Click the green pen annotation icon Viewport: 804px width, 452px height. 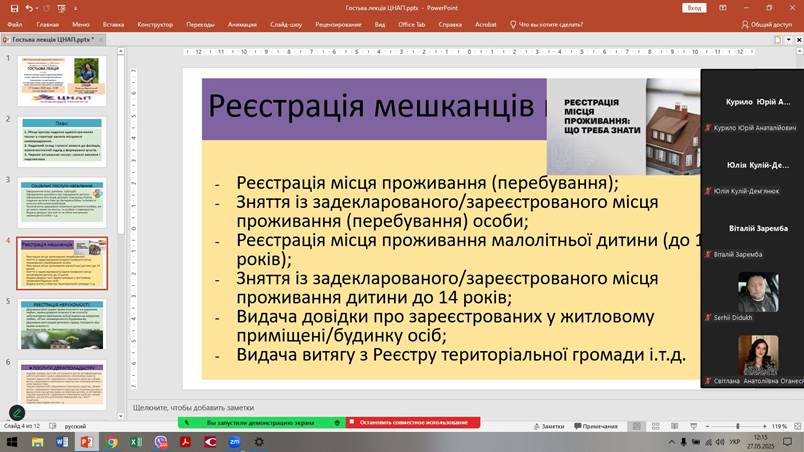pos(17,412)
